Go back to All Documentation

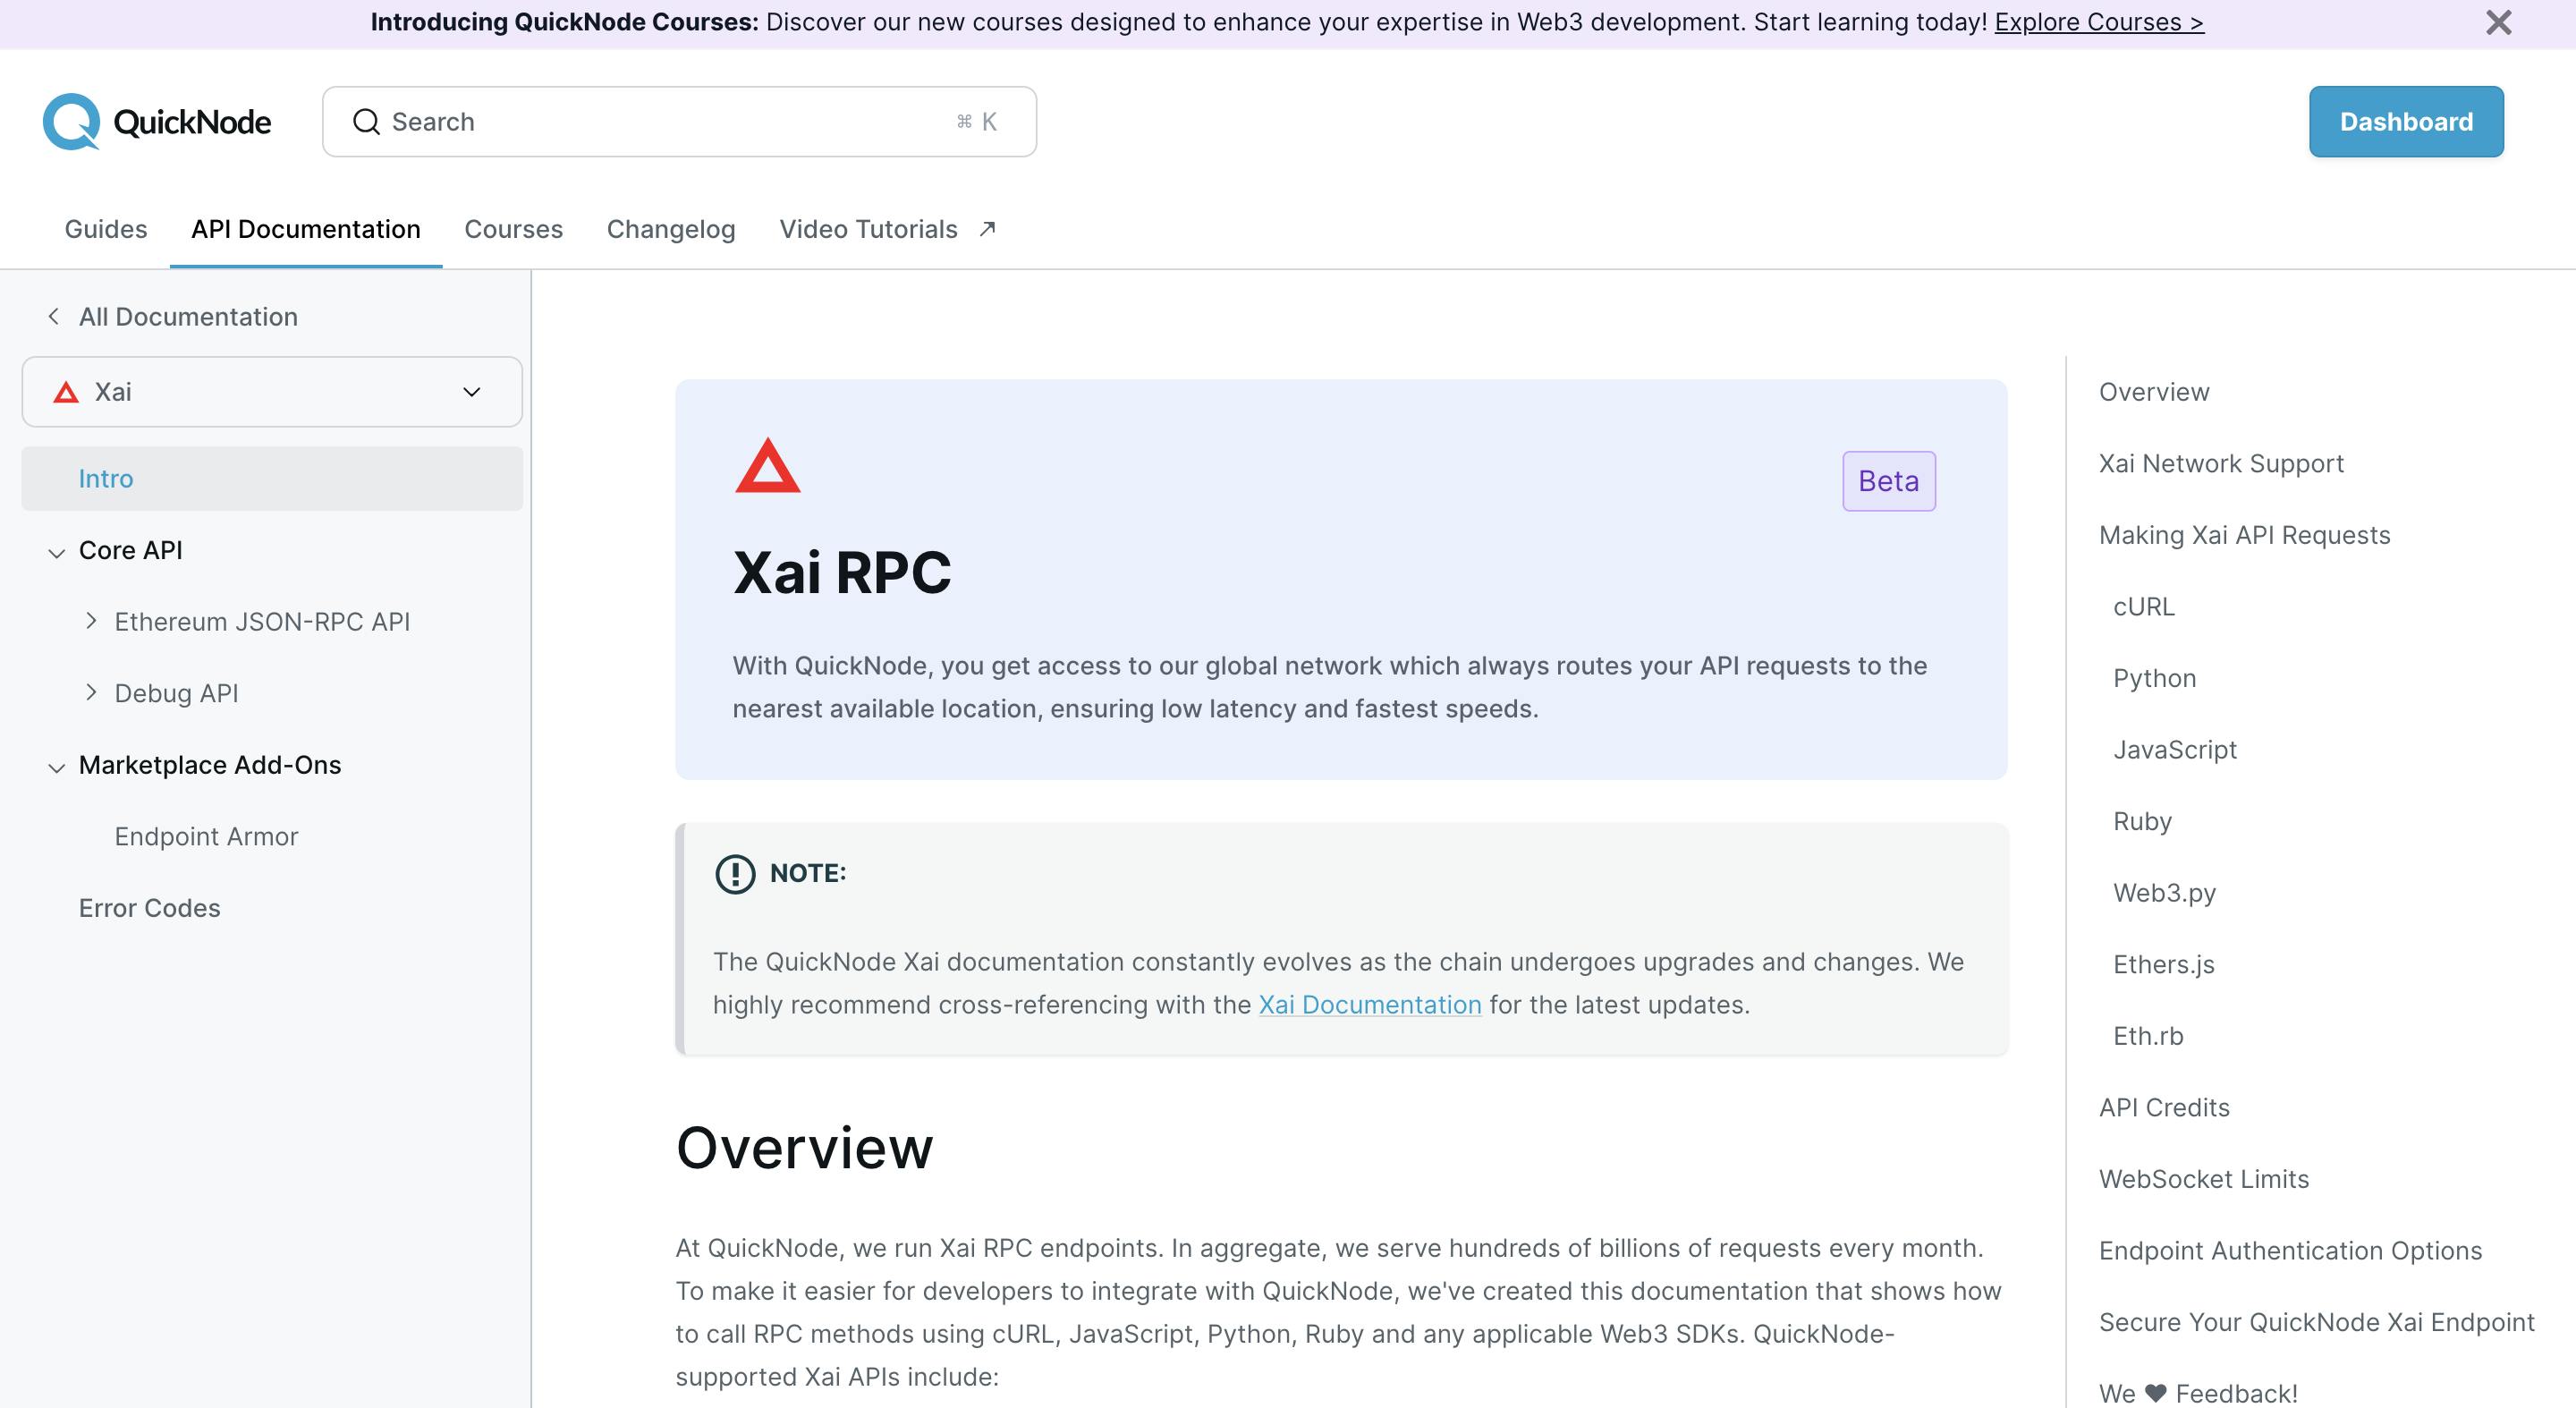coord(188,316)
